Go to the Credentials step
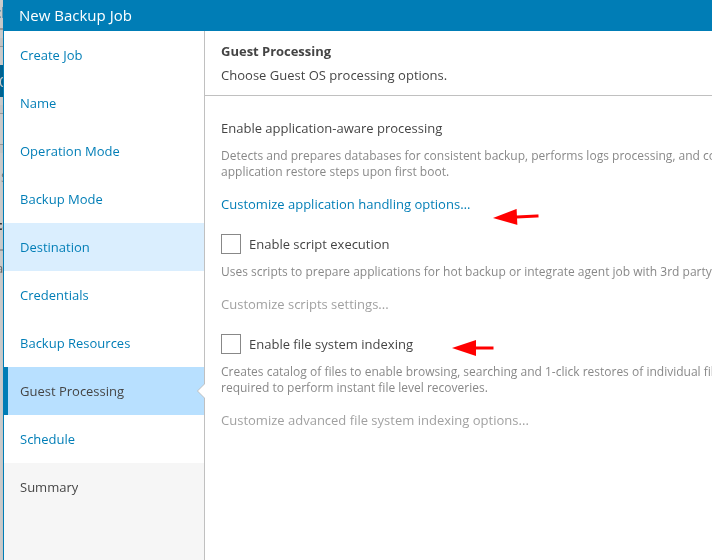 [54, 296]
